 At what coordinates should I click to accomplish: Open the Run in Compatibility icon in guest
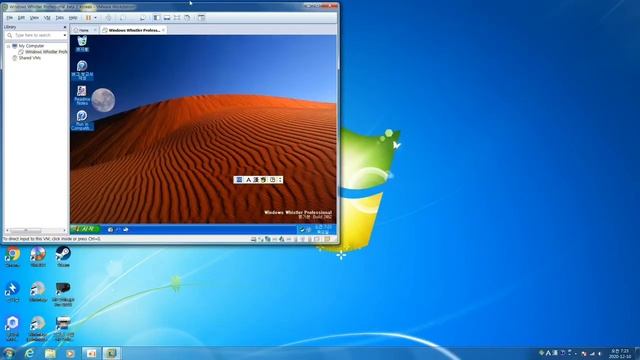click(x=82, y=120)
